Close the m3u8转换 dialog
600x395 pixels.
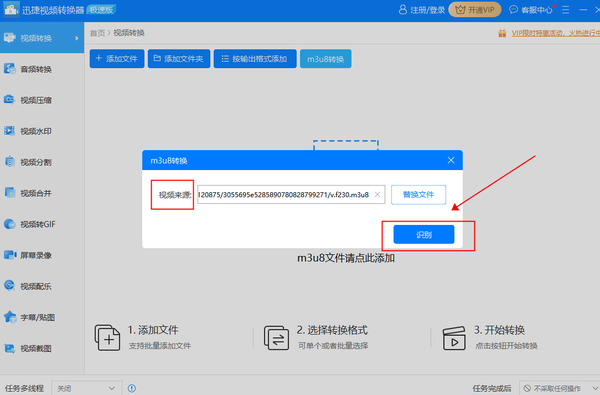point(451,160)
